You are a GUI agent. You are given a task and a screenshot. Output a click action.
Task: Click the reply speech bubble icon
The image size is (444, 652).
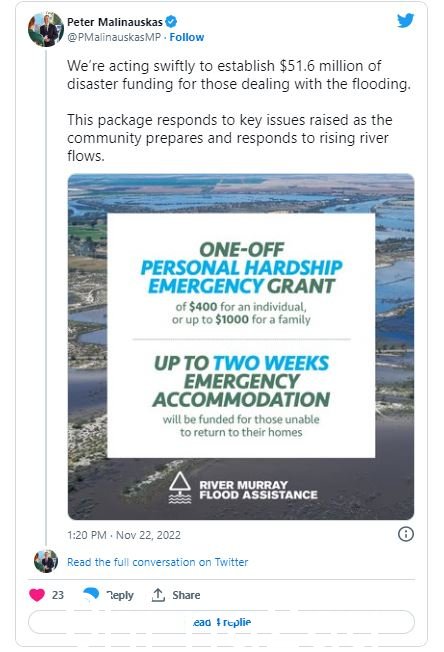[91, 594]
